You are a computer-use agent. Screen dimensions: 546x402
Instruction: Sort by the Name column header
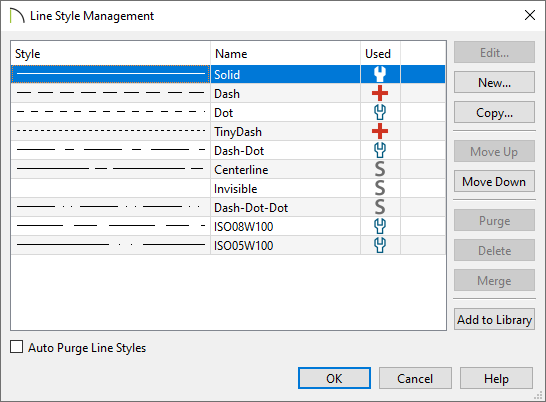[285, 54]
